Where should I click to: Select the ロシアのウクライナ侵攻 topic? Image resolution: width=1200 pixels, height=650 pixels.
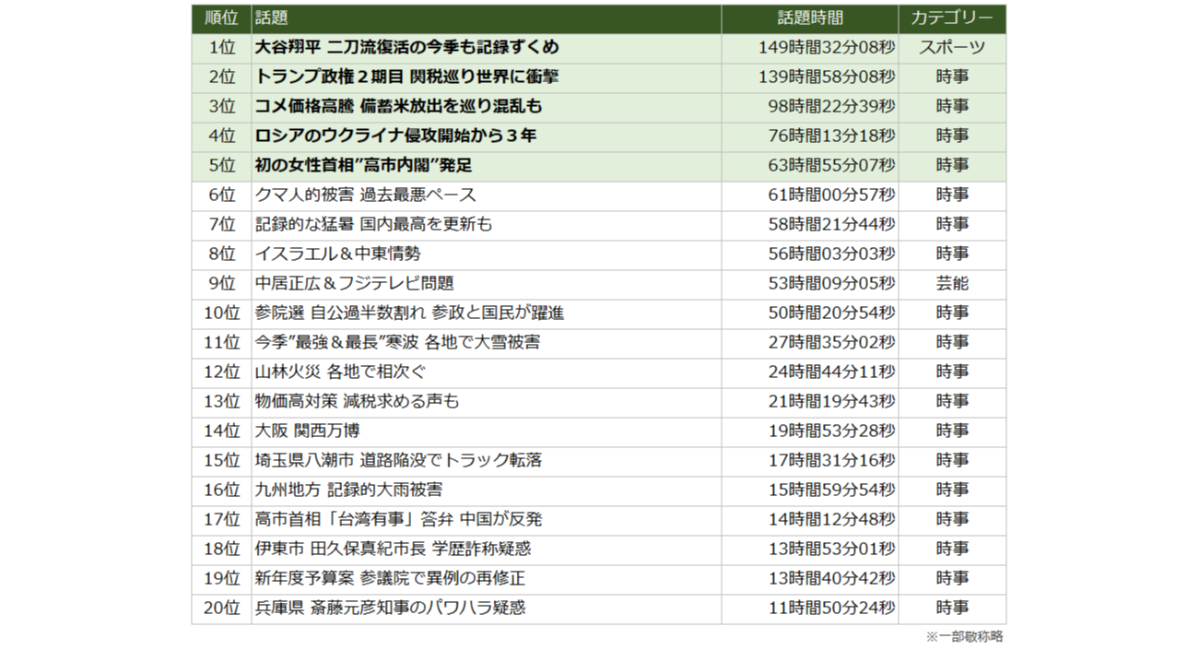click(x=395, y=136)
